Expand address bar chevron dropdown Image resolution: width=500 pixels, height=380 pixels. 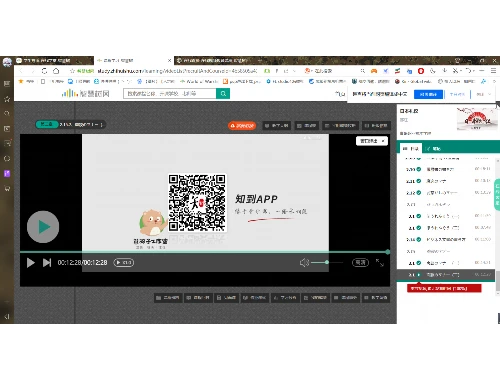point(294,71)
